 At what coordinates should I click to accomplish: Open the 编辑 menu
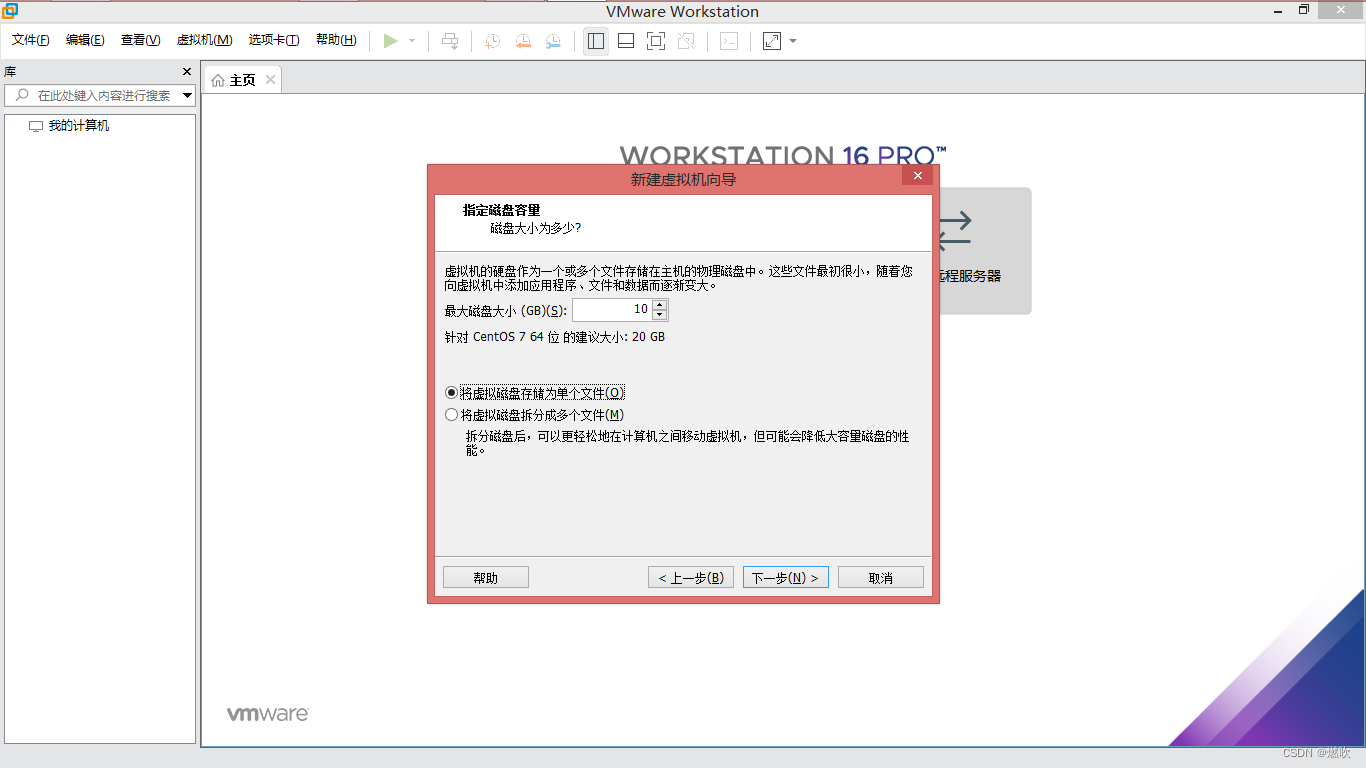(85, 40)
